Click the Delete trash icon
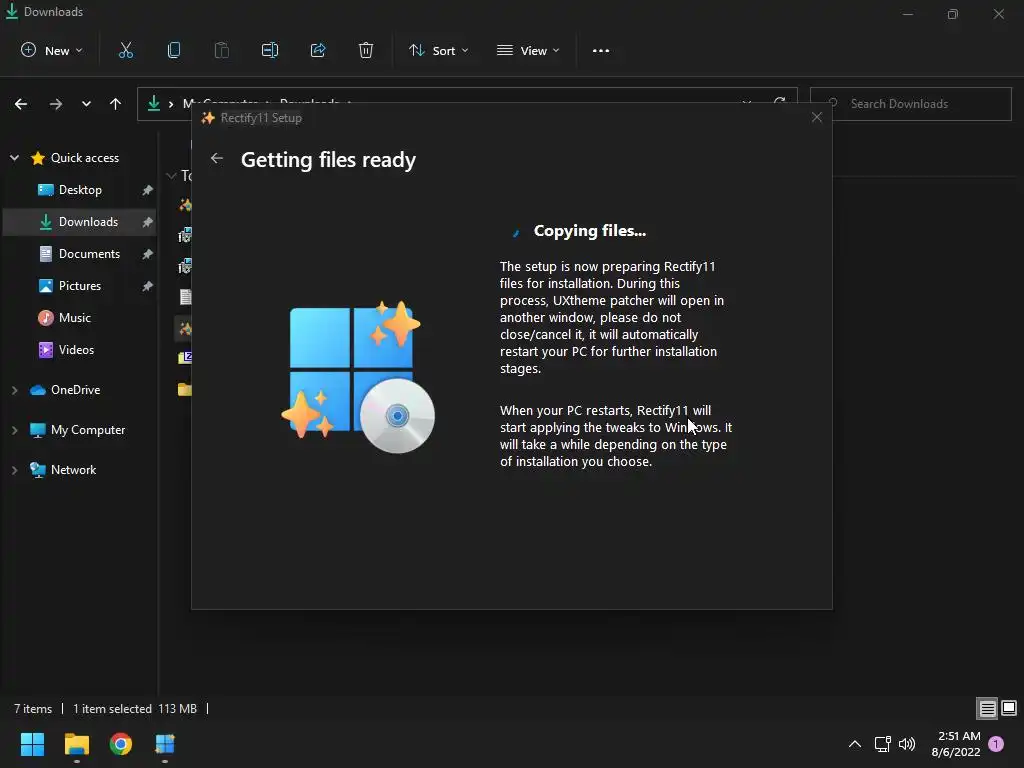This screenshot has width=1024, height=768. [366, 50]
